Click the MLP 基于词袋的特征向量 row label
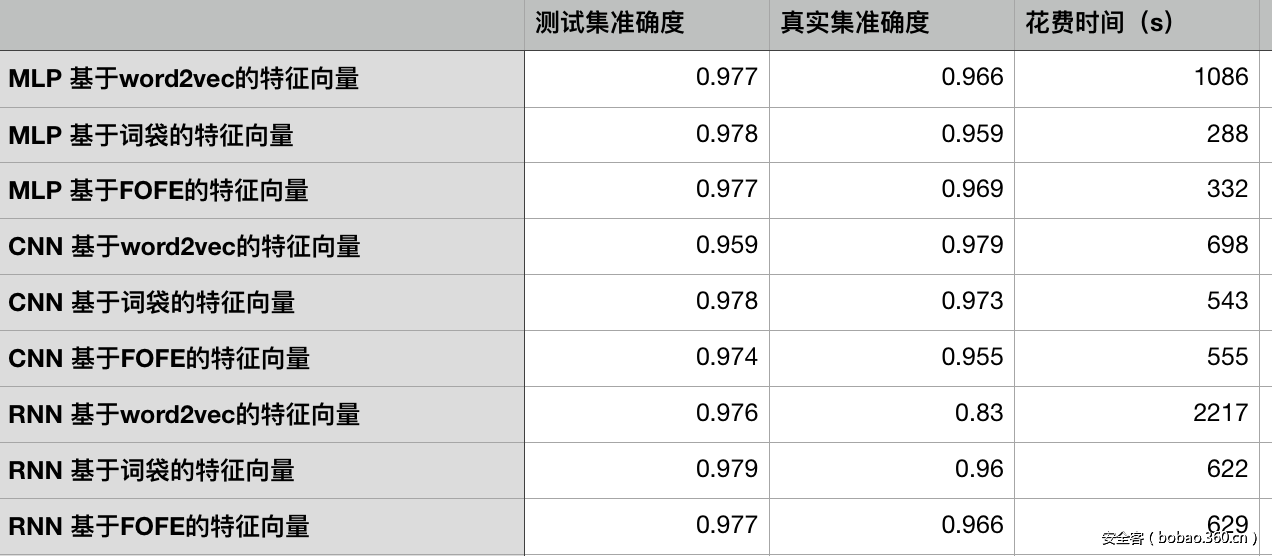1272x556 pixels. [151, 134]
